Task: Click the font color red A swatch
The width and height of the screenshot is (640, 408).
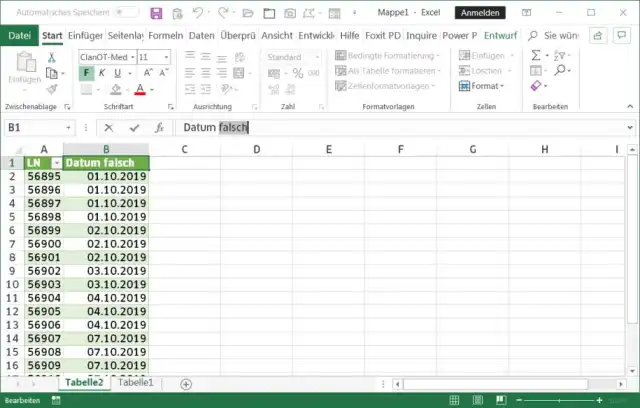Action: click(139, 90)
